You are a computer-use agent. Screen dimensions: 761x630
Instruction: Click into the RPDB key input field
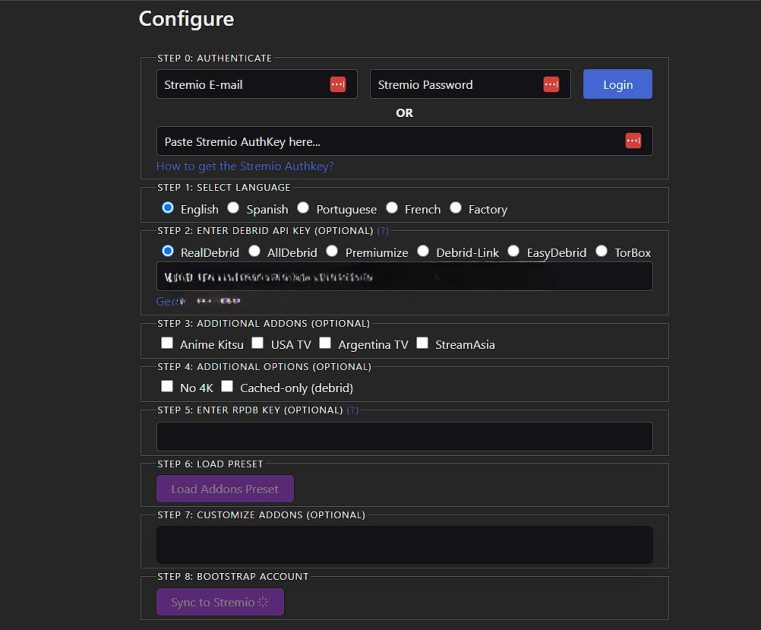tap(404, 436)
